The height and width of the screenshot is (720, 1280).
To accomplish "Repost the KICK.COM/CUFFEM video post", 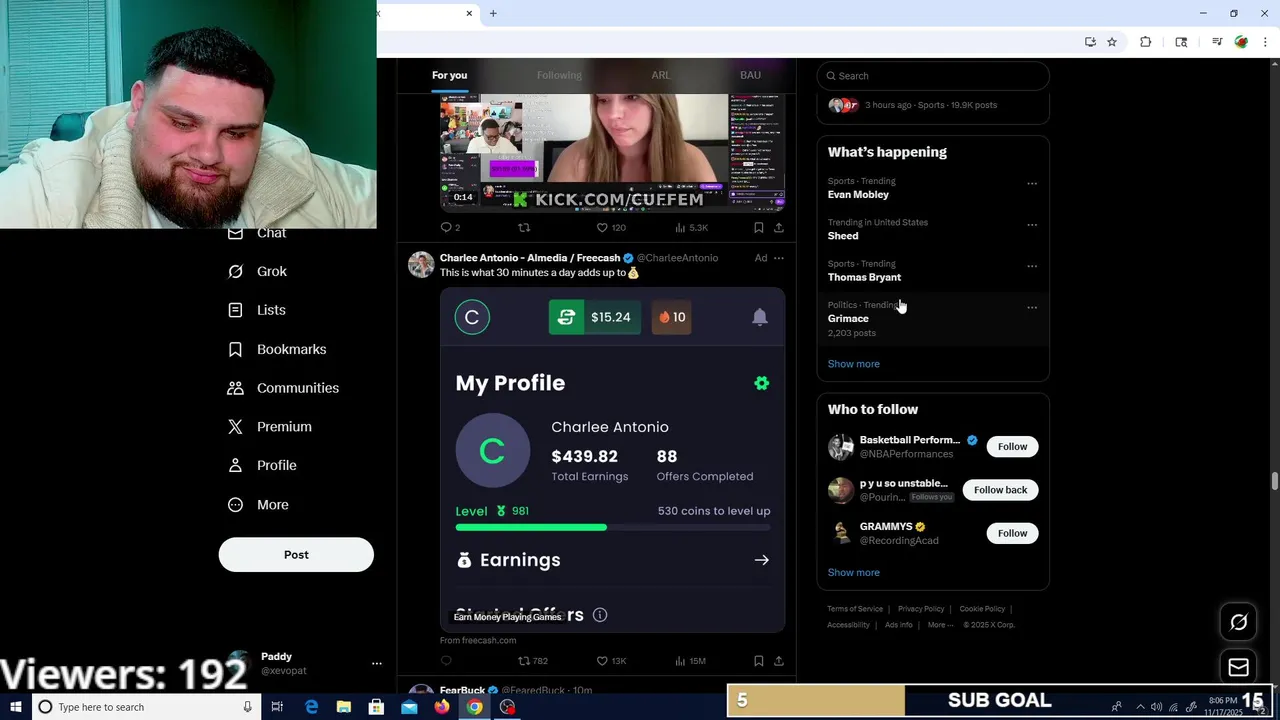I will pos(524,227).
